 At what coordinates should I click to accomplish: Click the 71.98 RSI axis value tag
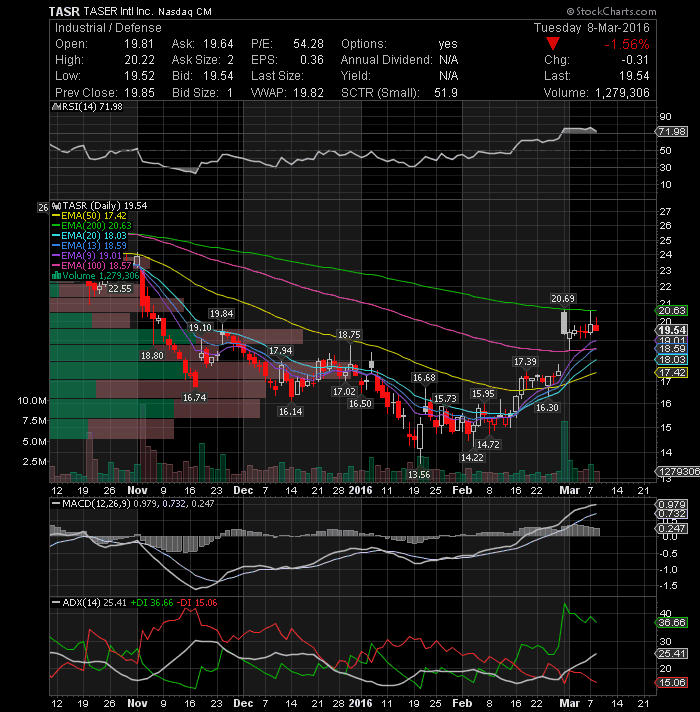coord(672,132)
